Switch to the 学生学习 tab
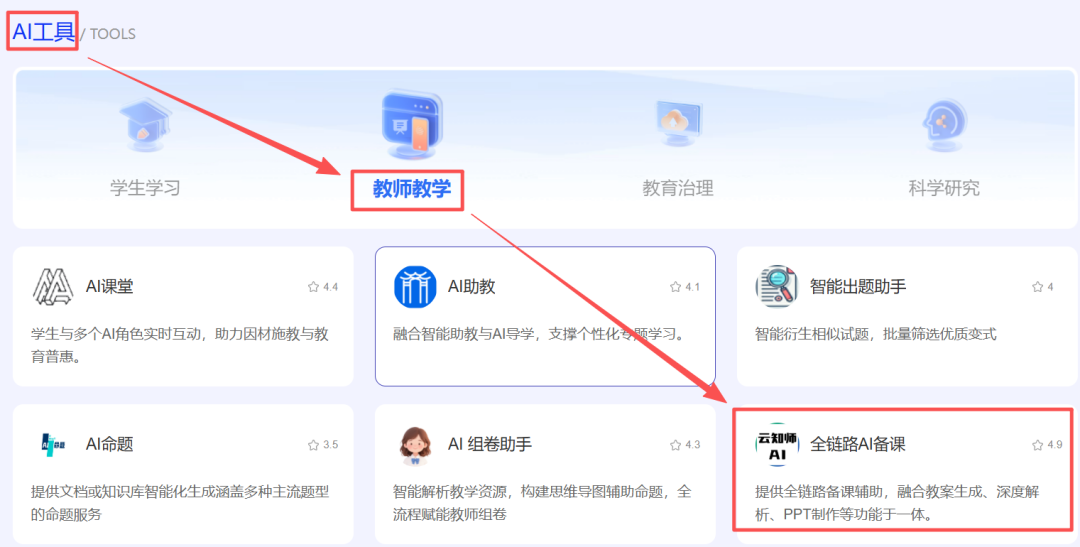 tap(145, 187)
